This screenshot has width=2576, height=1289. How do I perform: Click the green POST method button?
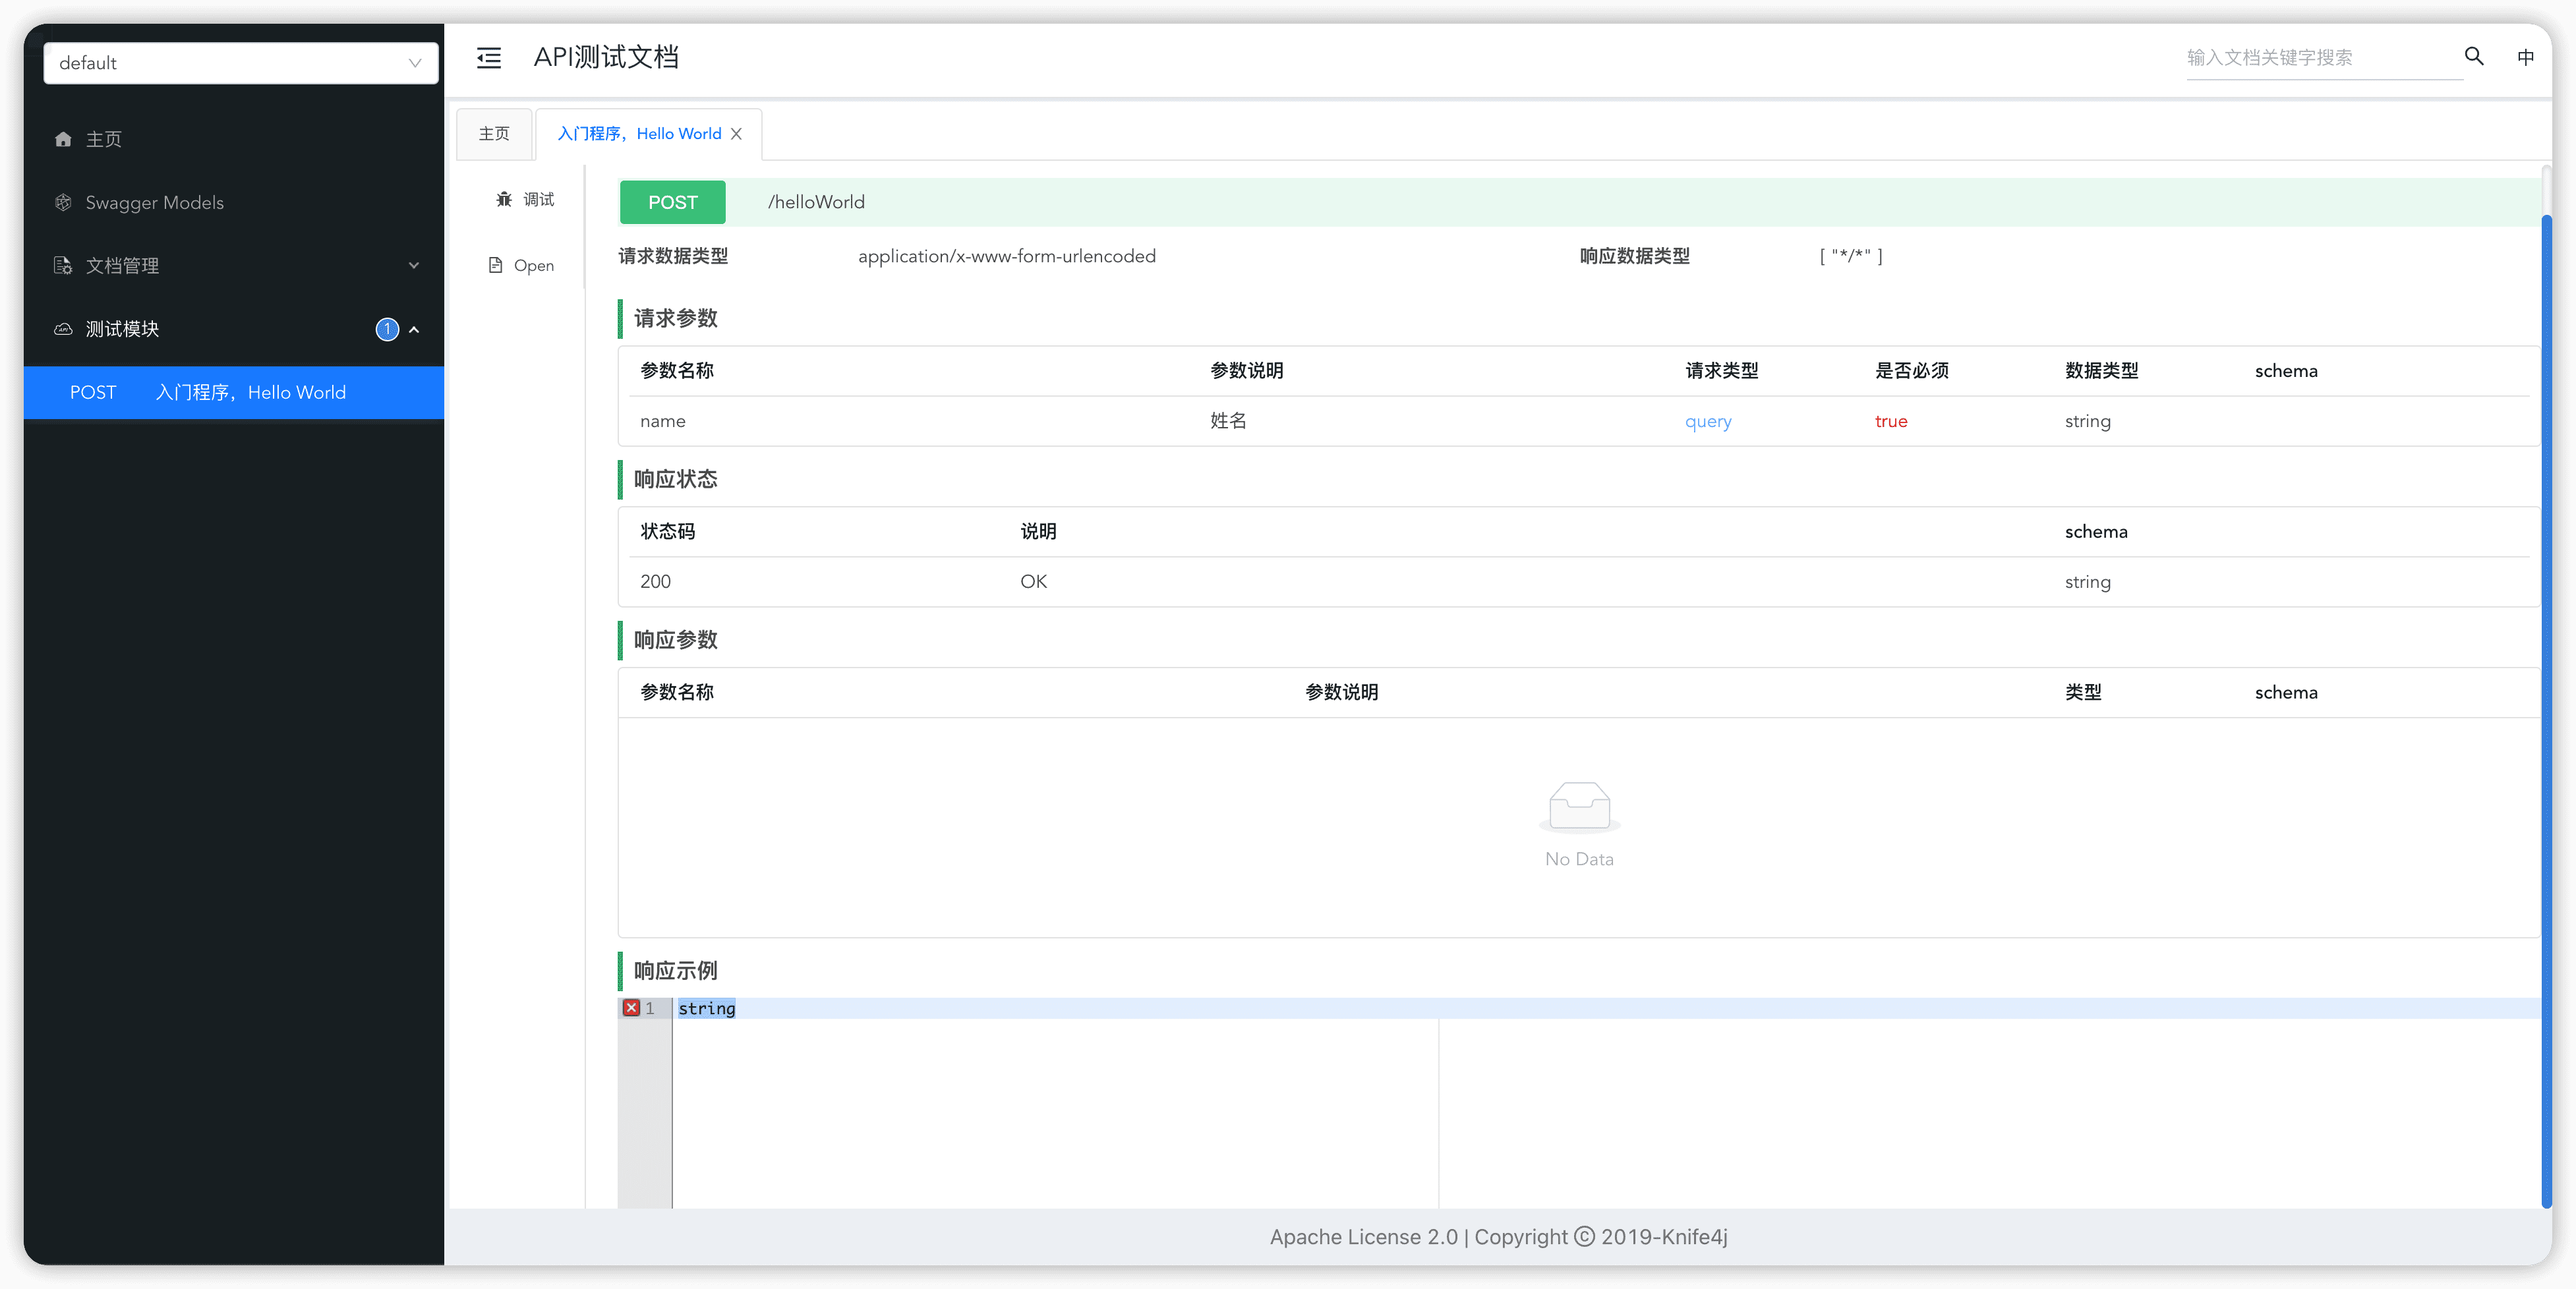point(672,202)
